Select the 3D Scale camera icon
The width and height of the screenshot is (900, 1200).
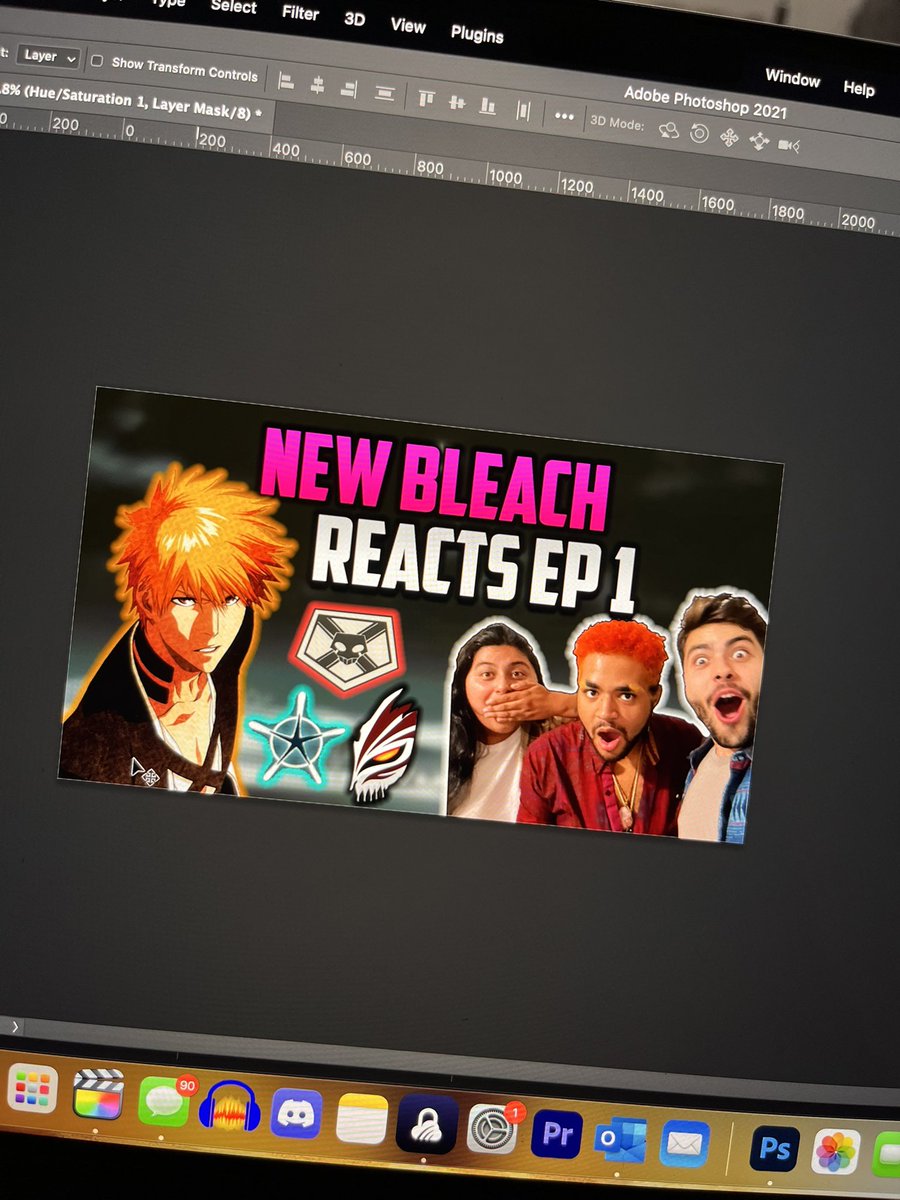click(x=789, y=145)
